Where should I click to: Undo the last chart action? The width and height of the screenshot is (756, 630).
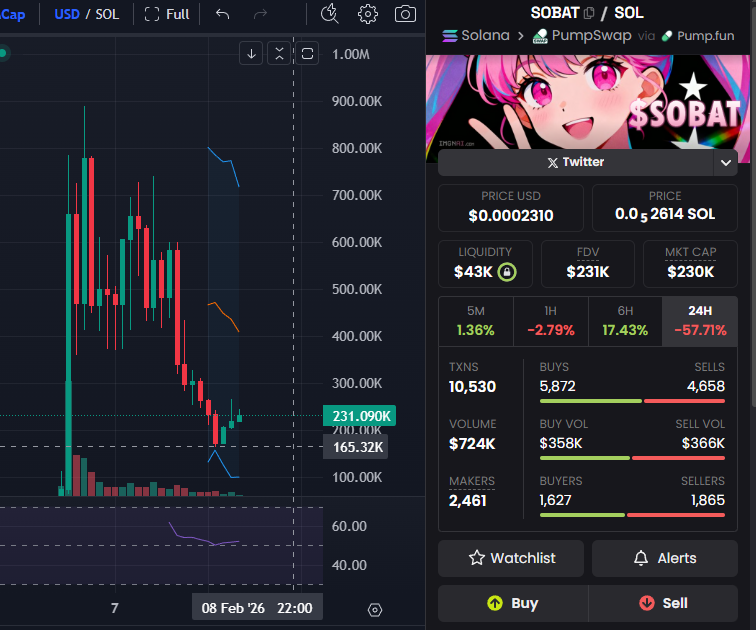click(x=222, y=14)
